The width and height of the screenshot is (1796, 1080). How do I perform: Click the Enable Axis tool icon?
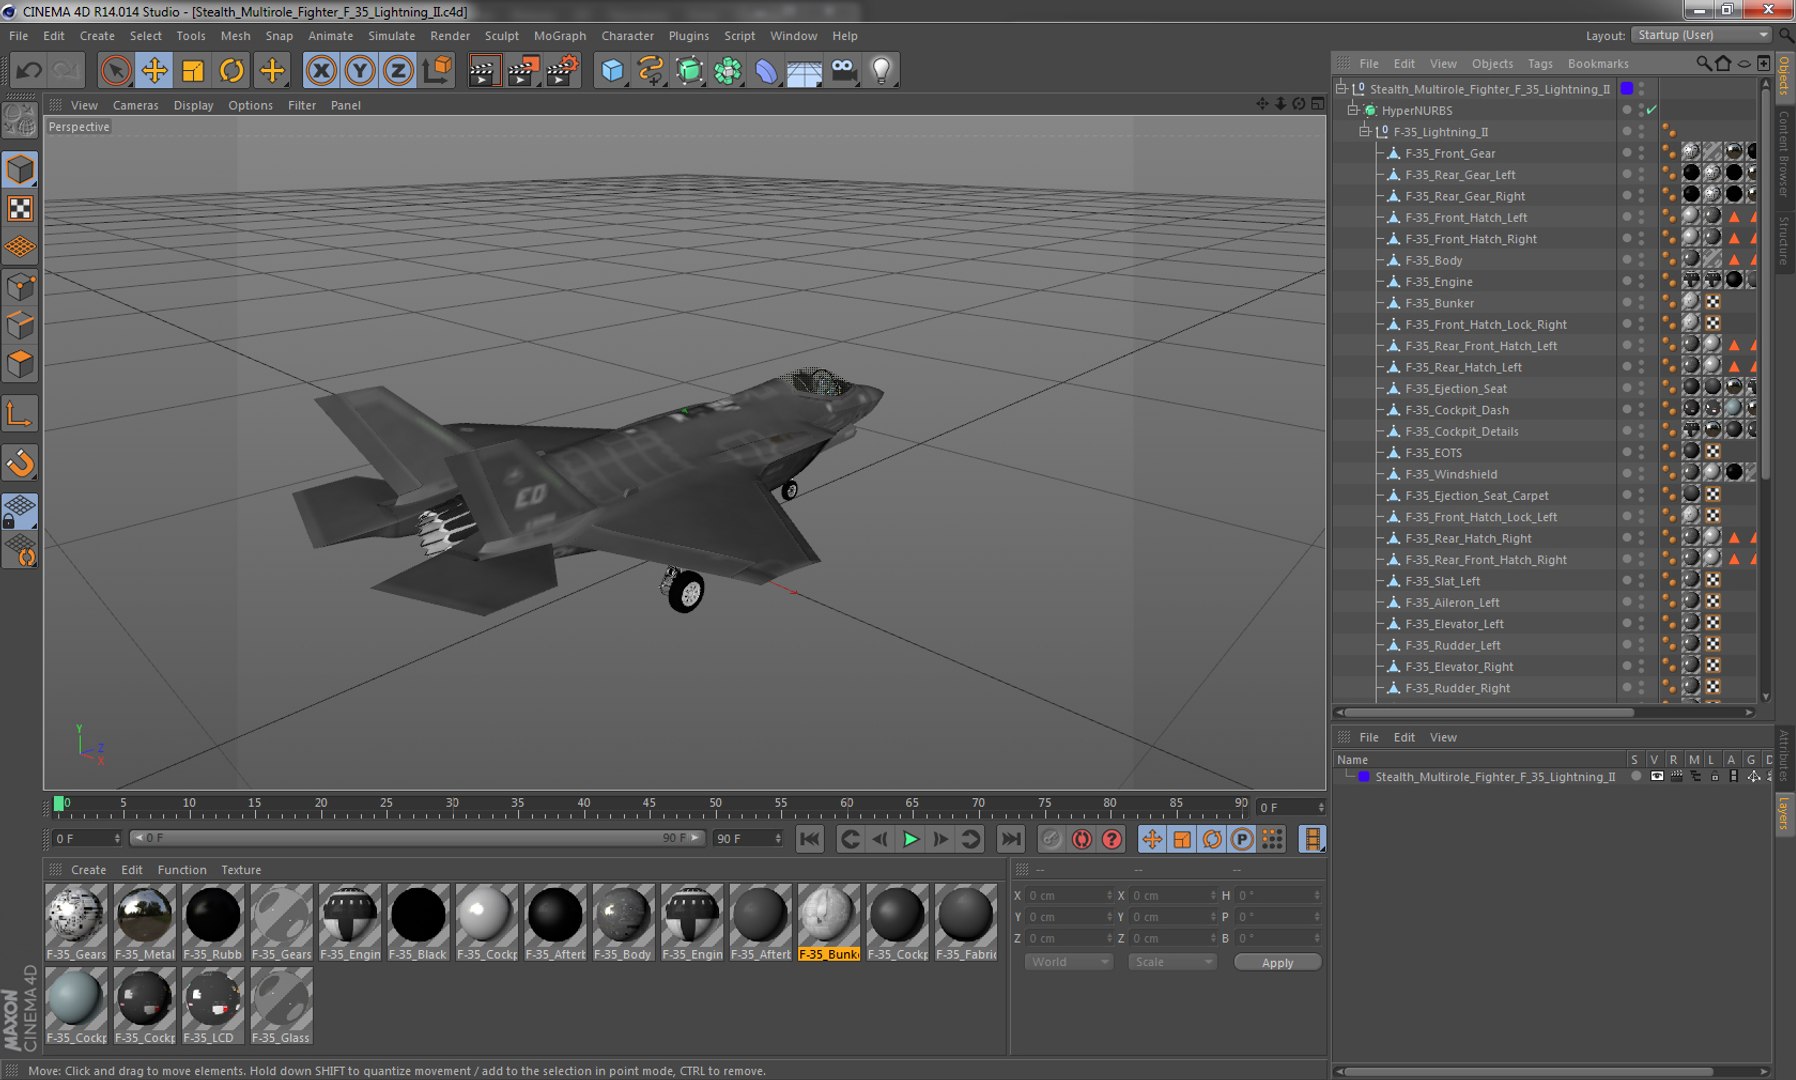click(x=20, y=414)
